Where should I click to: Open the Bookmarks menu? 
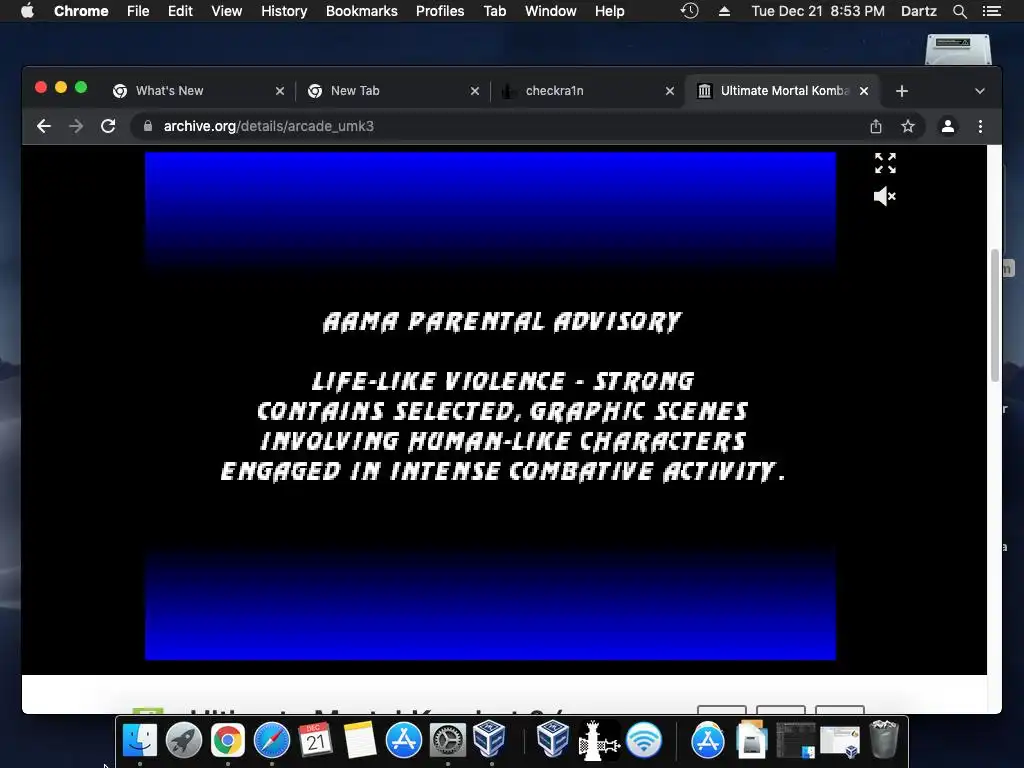pyautogui.click(x=362, y=11)
